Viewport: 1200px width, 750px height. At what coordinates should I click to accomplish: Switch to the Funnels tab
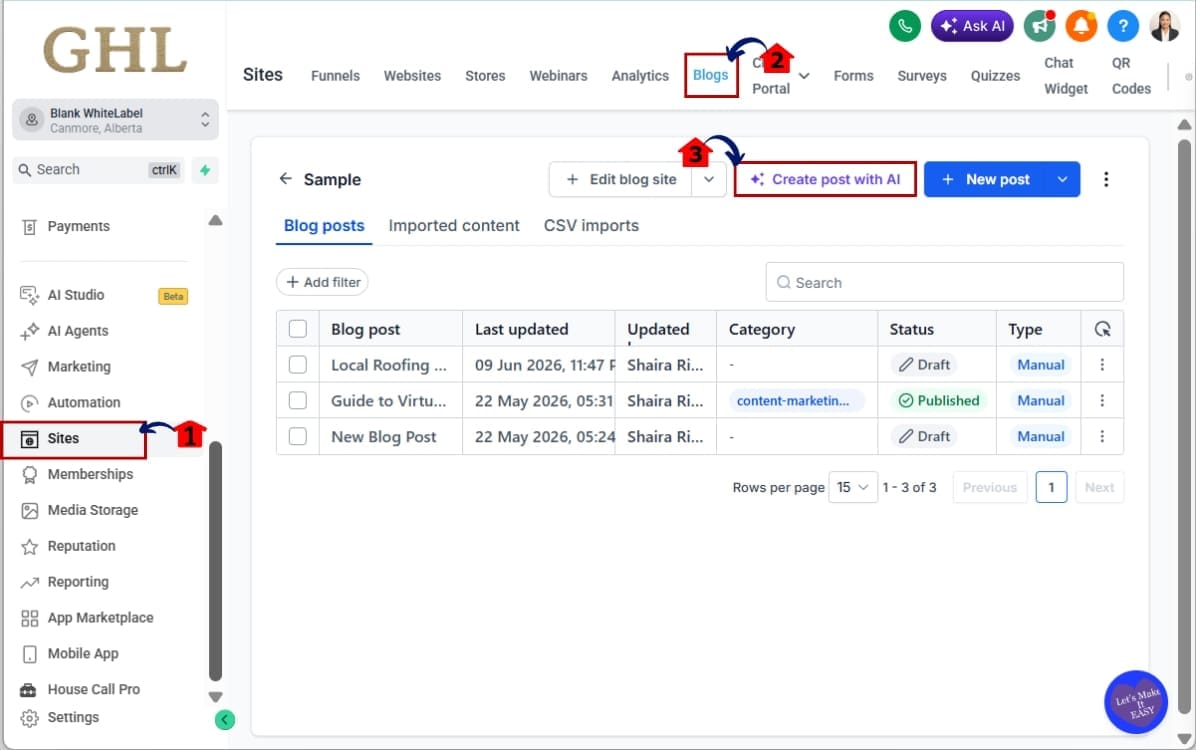click(335, 76)
